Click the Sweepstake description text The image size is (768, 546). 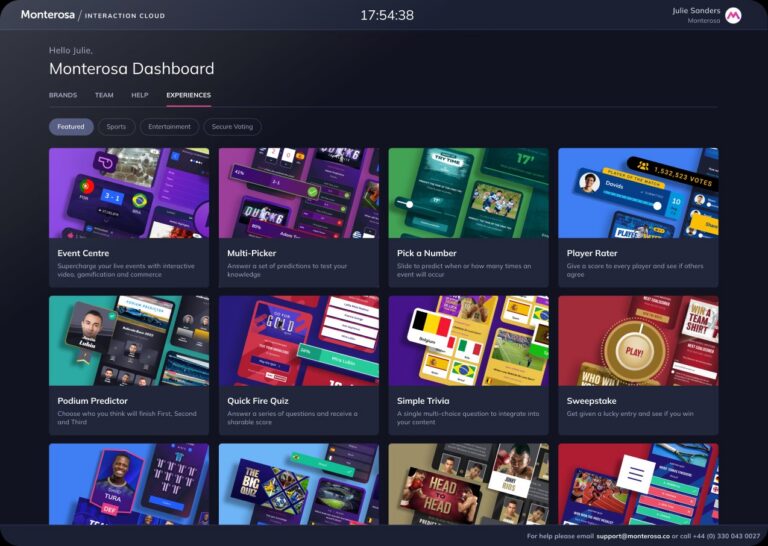[x=630, y=414]
